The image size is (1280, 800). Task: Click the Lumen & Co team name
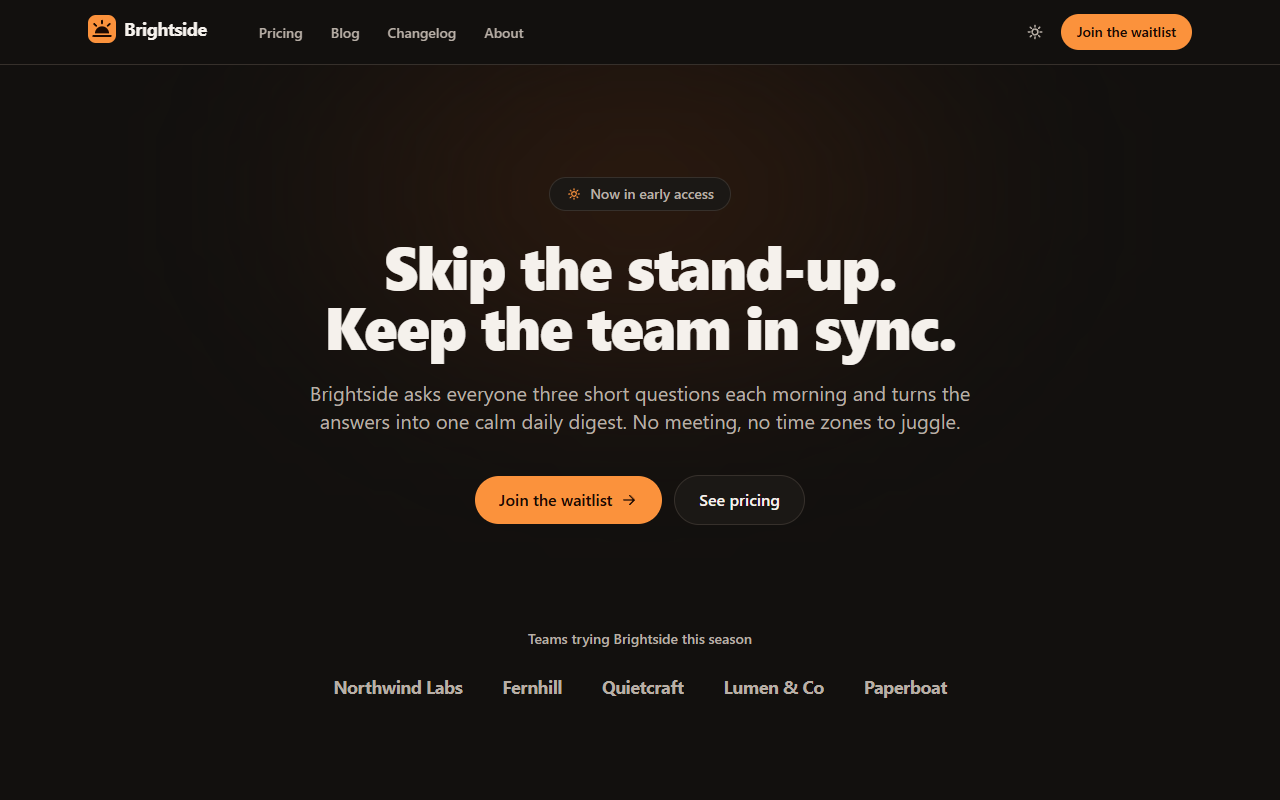[x=774, y=688]
